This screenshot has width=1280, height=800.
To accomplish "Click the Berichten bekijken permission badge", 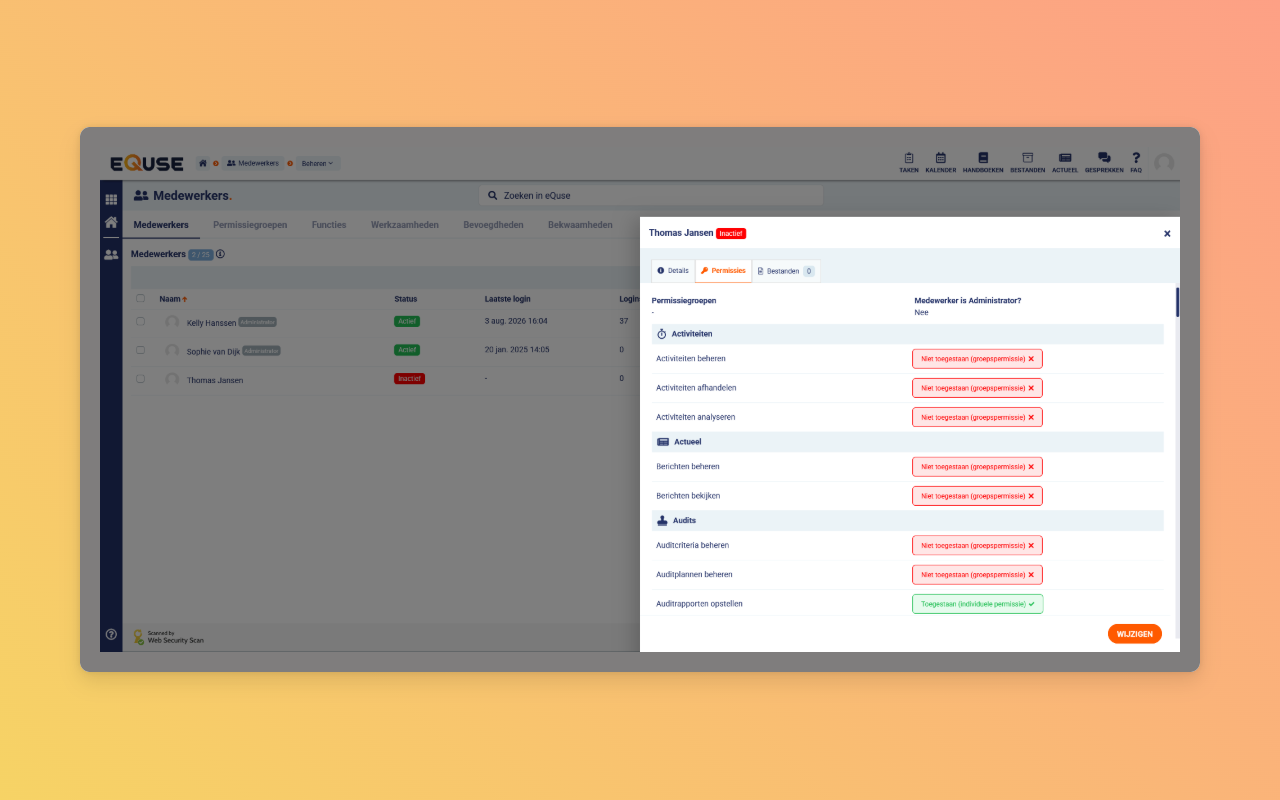I will [977, 495].
